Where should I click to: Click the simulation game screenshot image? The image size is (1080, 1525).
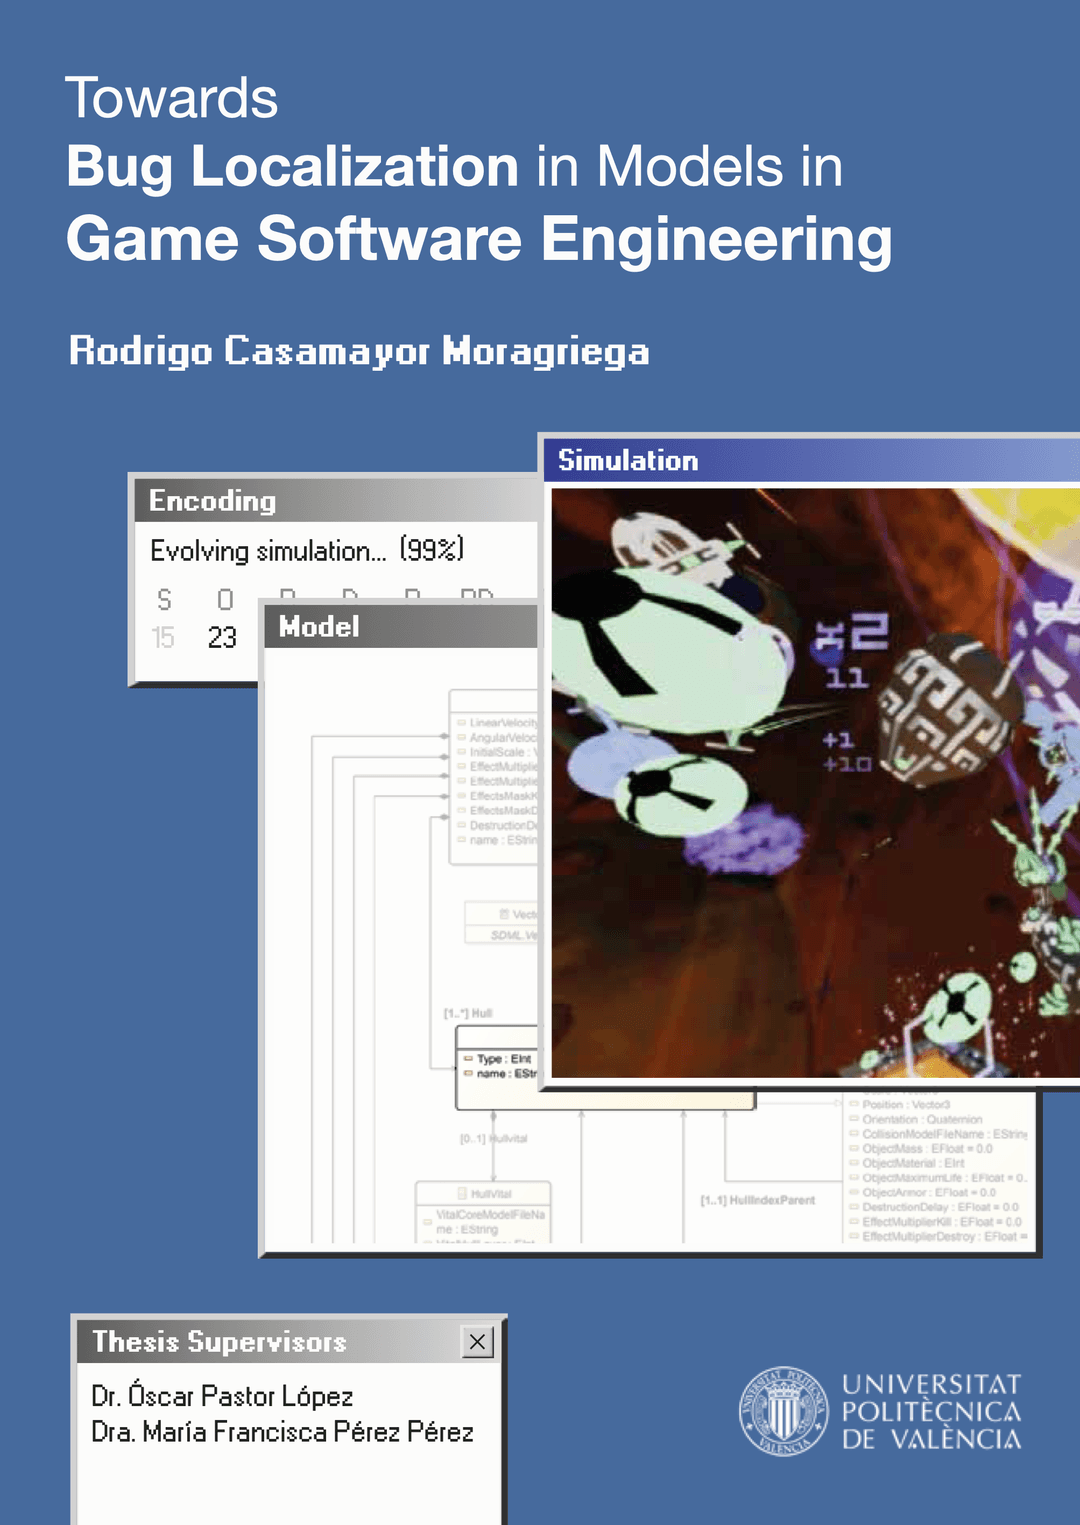click(816, 783)
